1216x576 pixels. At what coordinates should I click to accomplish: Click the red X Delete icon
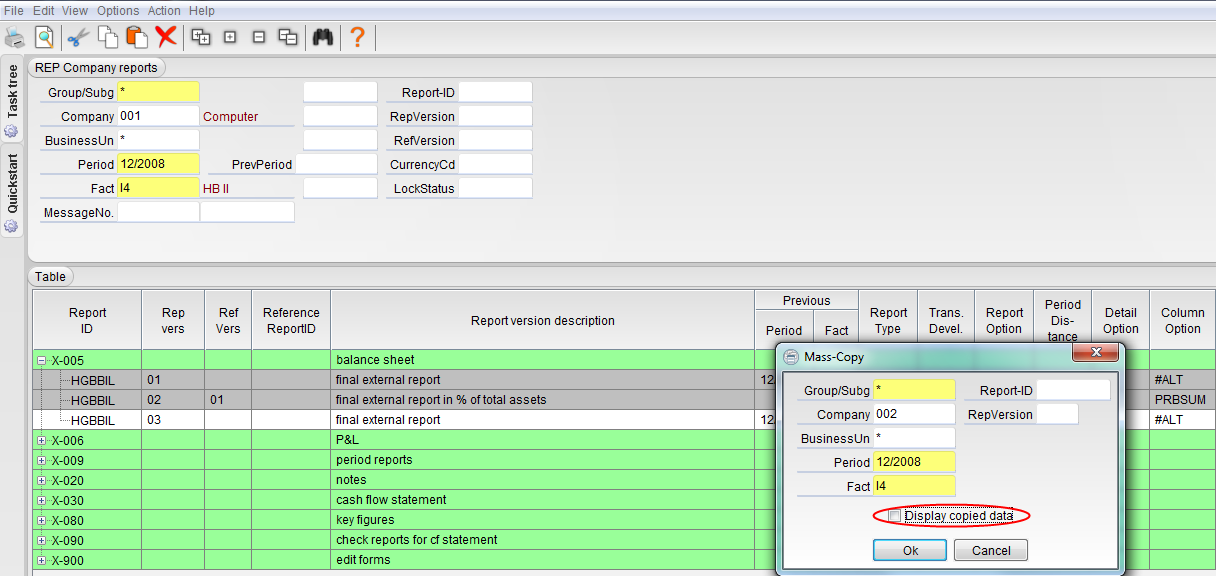(x=166, y=37)
